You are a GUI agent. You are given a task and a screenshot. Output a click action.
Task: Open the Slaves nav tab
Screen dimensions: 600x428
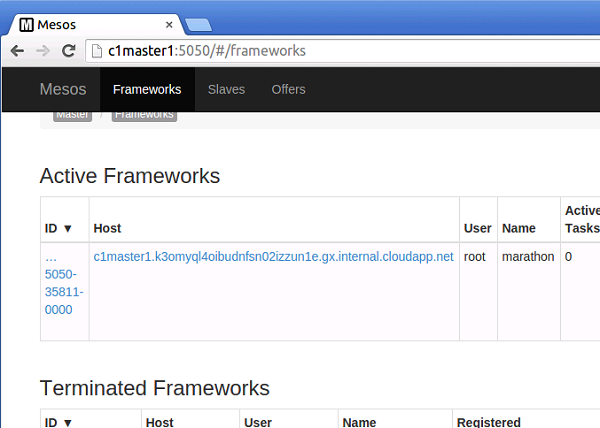point(227,90)
